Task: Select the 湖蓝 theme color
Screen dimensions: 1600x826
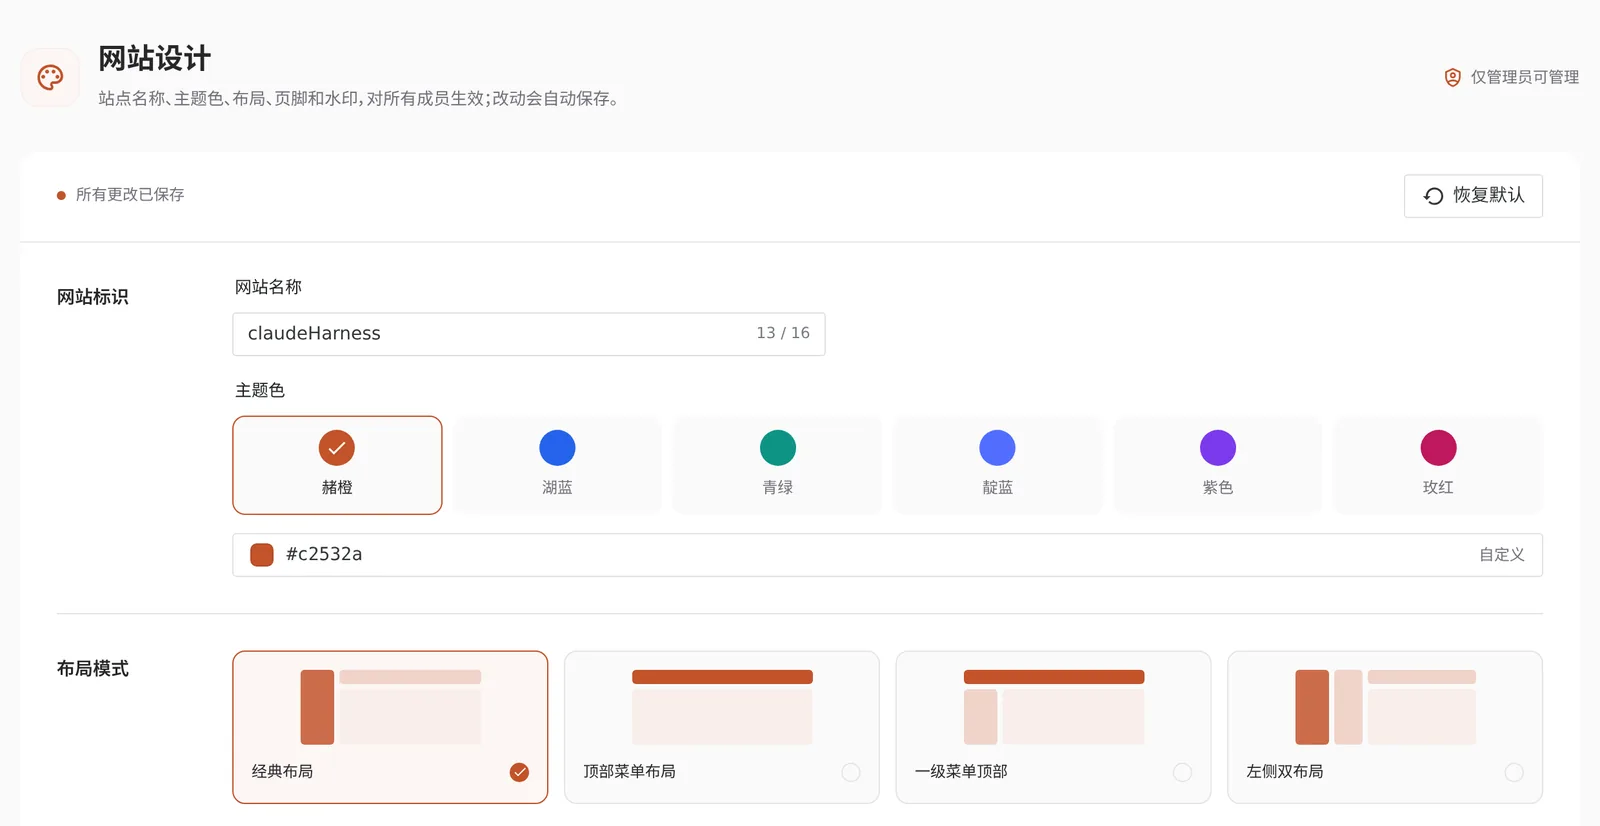Action: (x=557, y=465)
